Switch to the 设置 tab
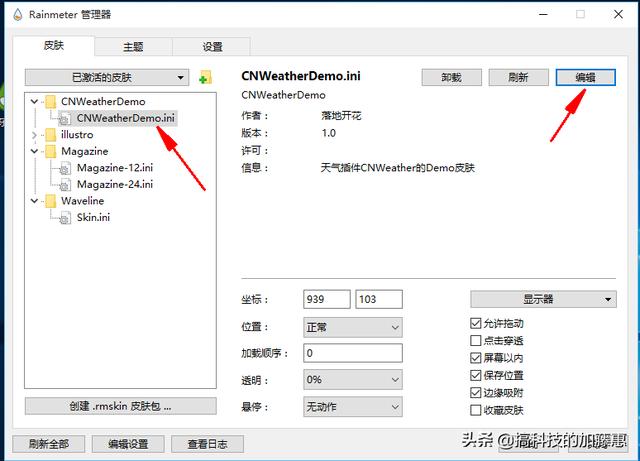 tap(212, 47)
